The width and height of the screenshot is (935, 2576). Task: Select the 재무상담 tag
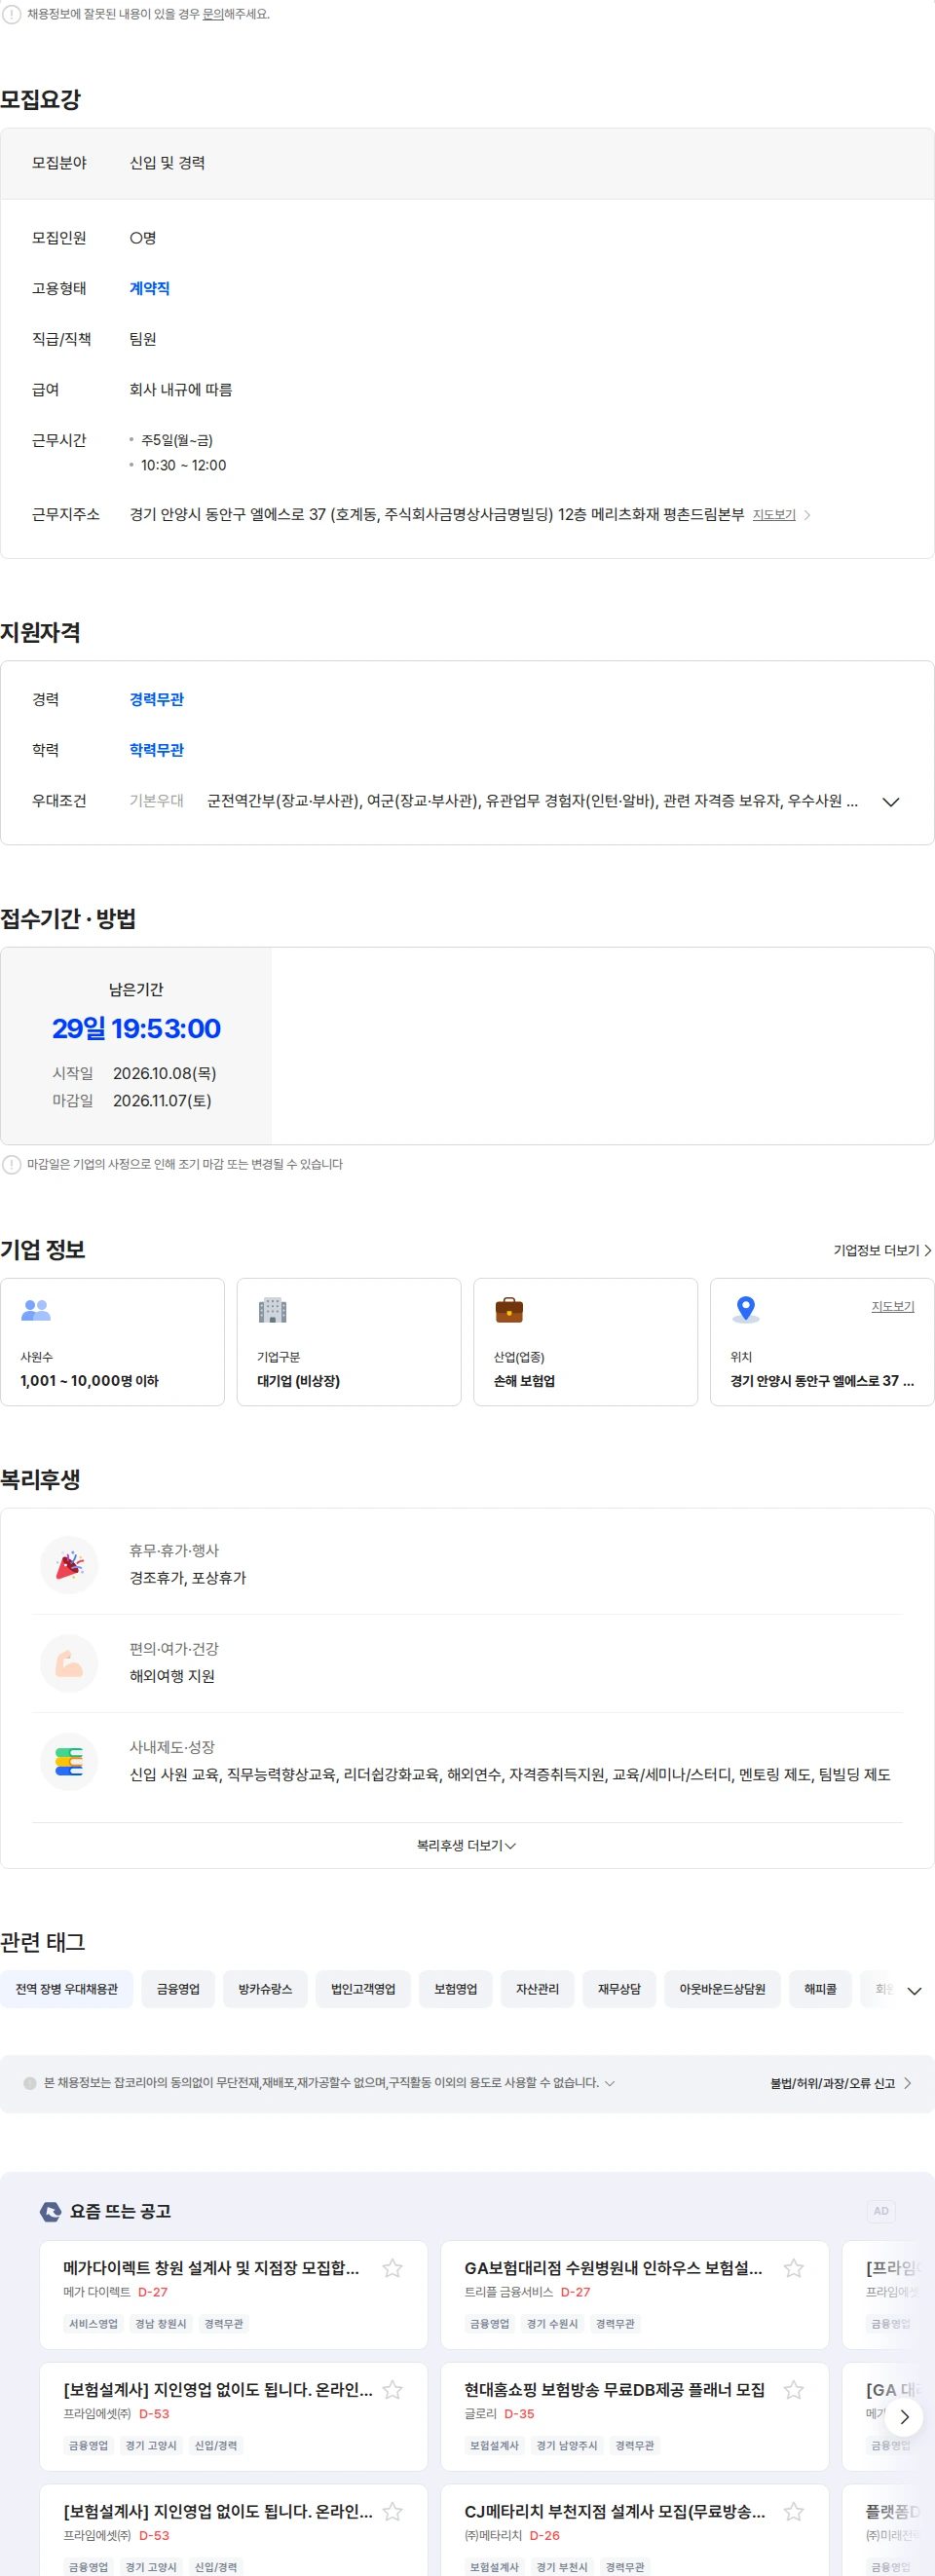point(619,1989)
